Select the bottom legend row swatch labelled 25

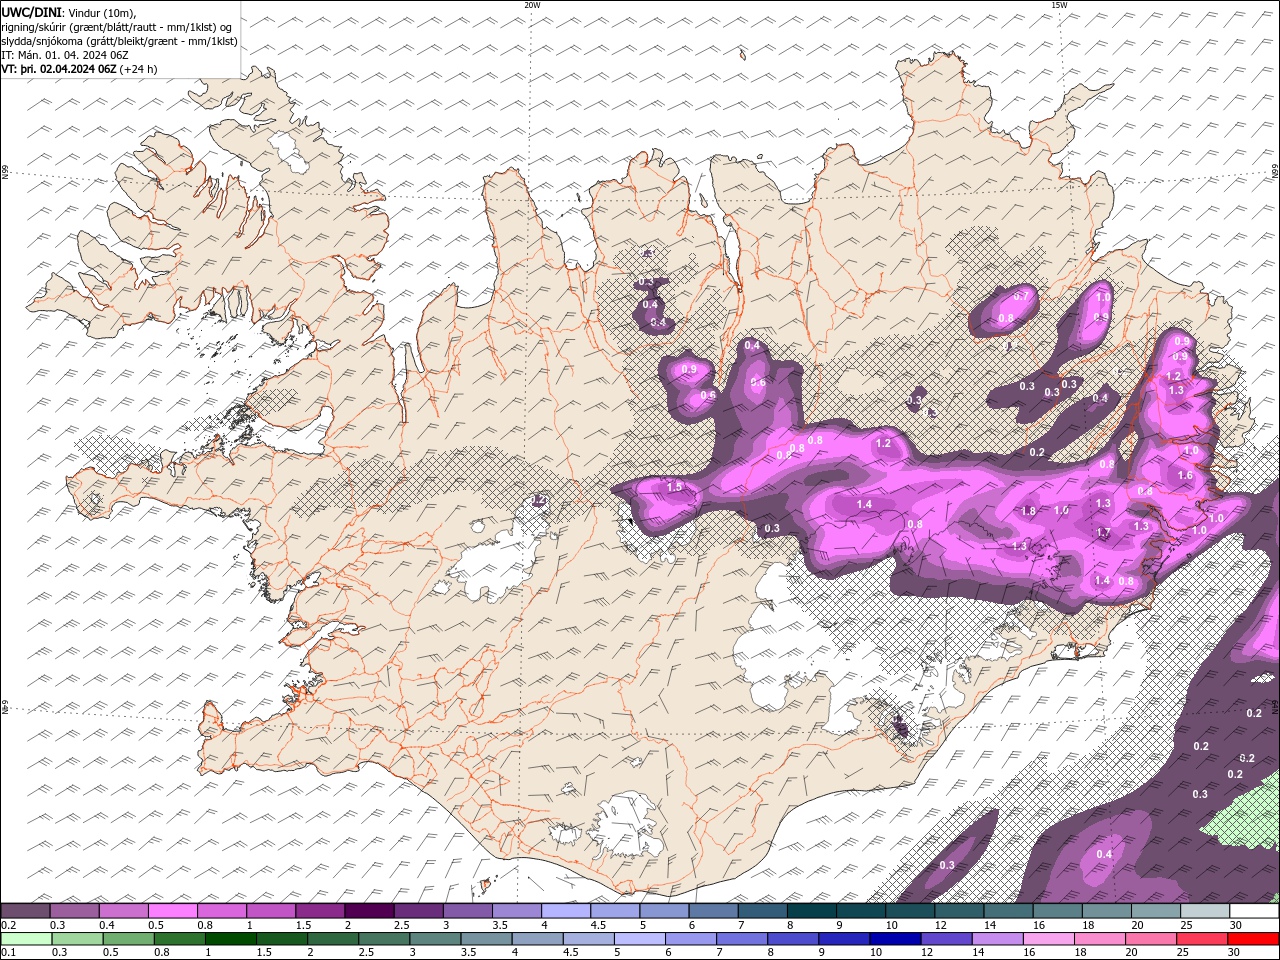pyautogui.click(x=1201, y=939)
